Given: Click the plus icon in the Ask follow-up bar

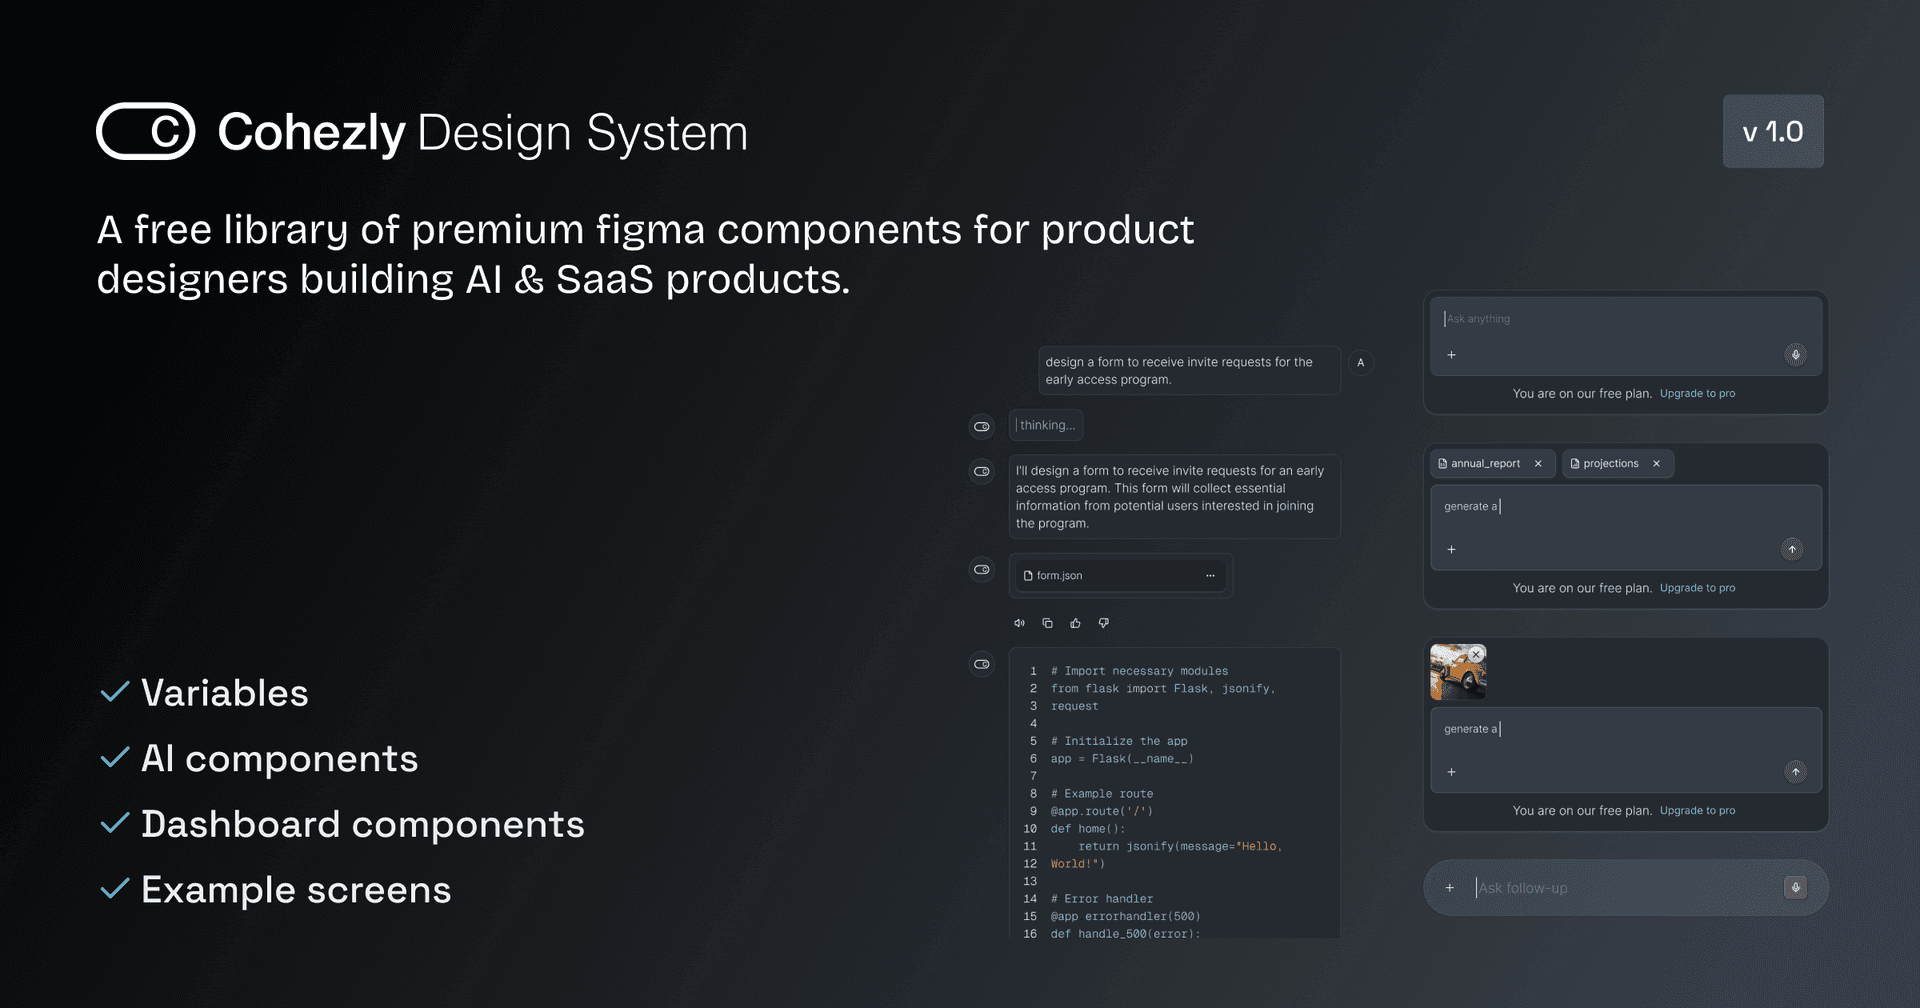Looking at the screenshot, I should [x=1449, y=888].
